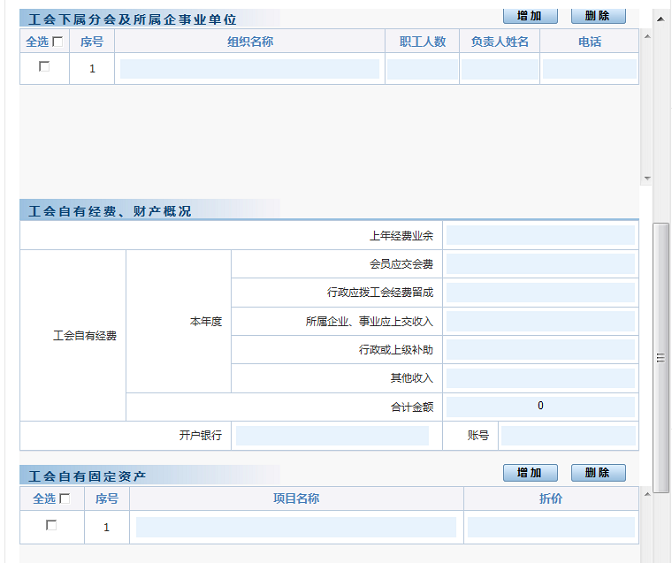Click section title 工会自有固定资产
672x563 pixels.
87,476
